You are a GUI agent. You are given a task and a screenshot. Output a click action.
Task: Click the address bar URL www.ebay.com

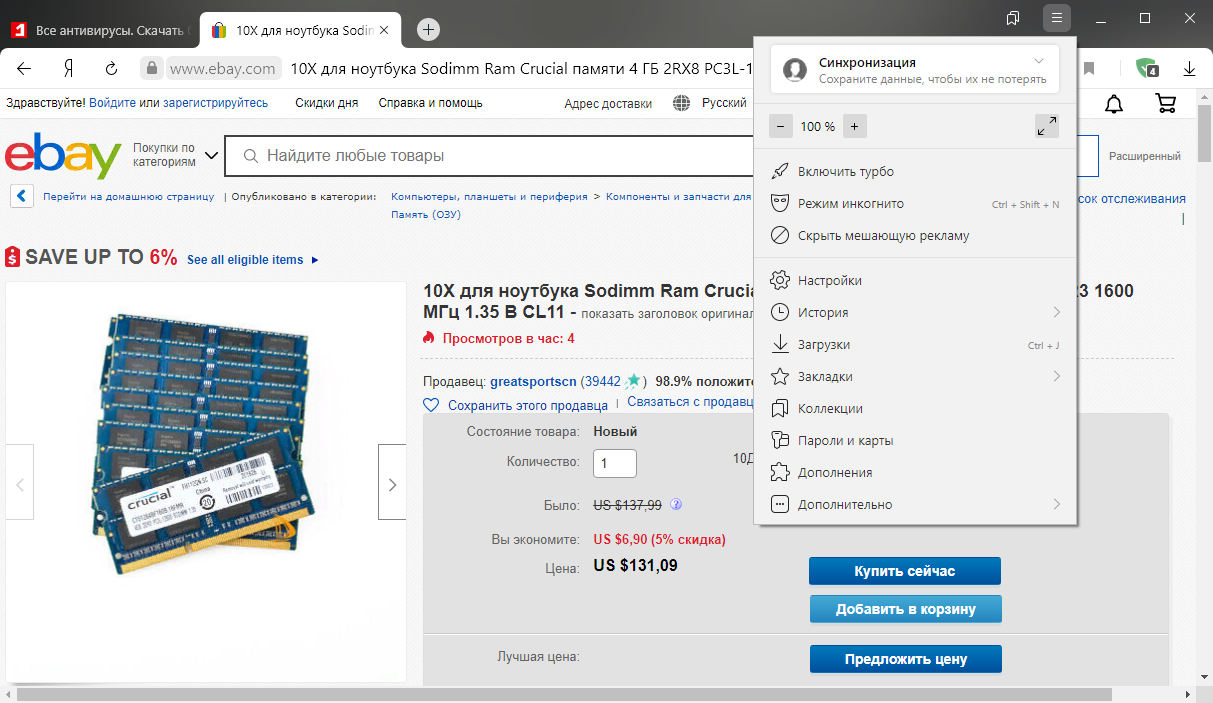click(222, 69)
